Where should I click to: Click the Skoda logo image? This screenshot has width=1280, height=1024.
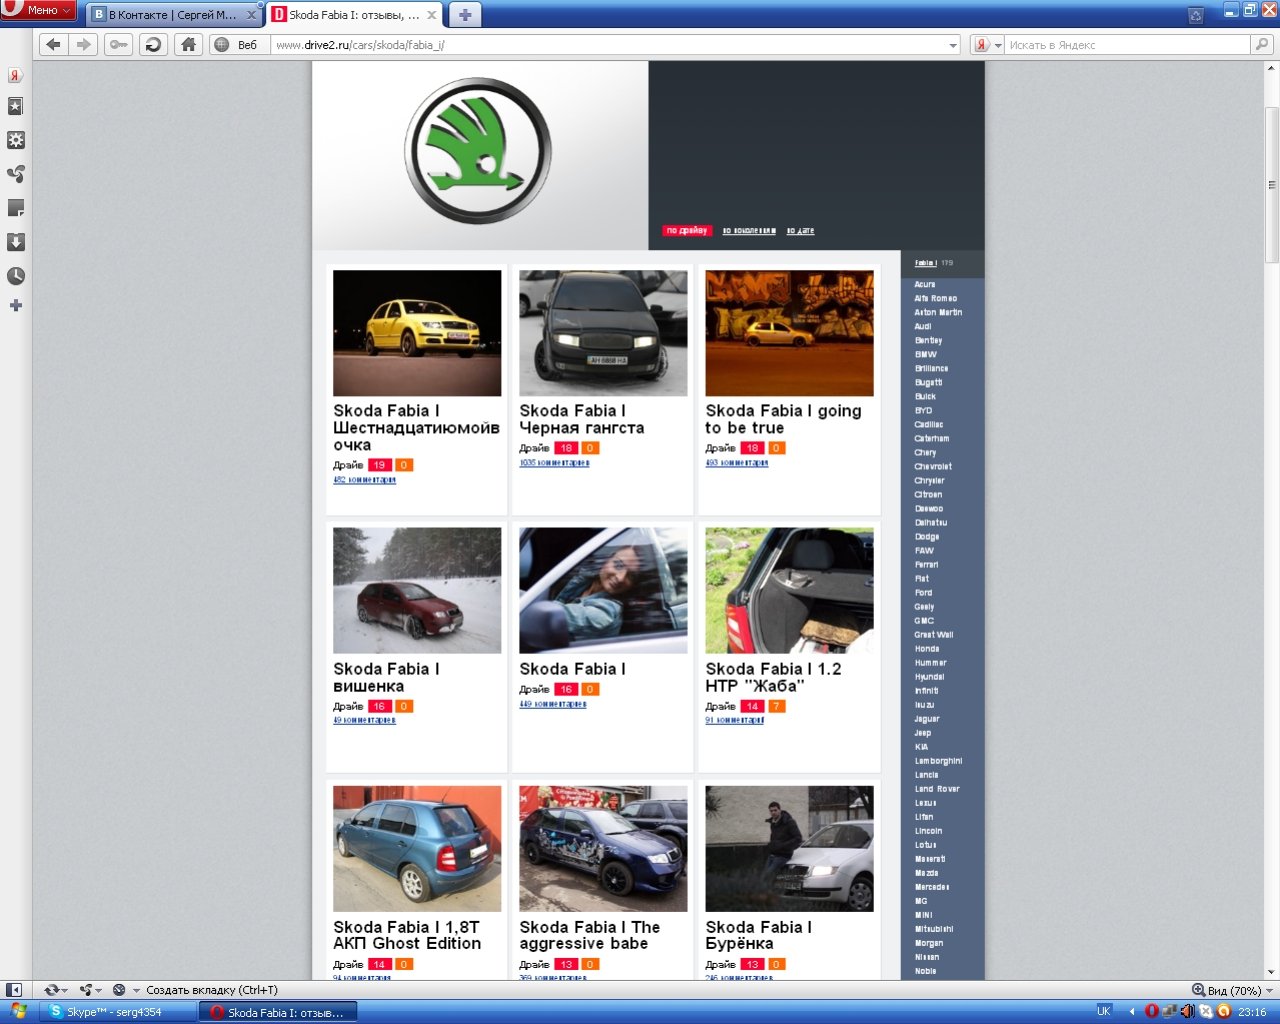click(478, 151)
